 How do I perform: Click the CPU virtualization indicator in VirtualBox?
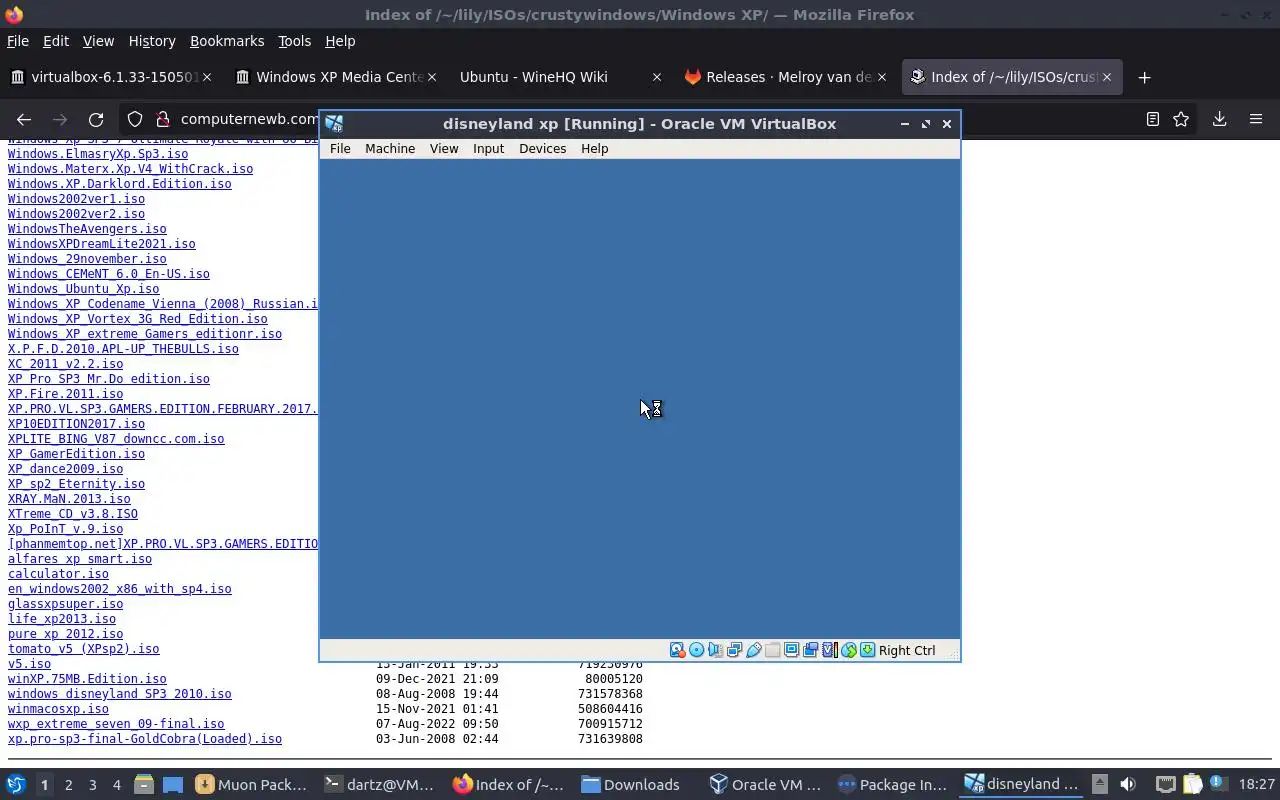pyautogui.click(x=829, y=650)
